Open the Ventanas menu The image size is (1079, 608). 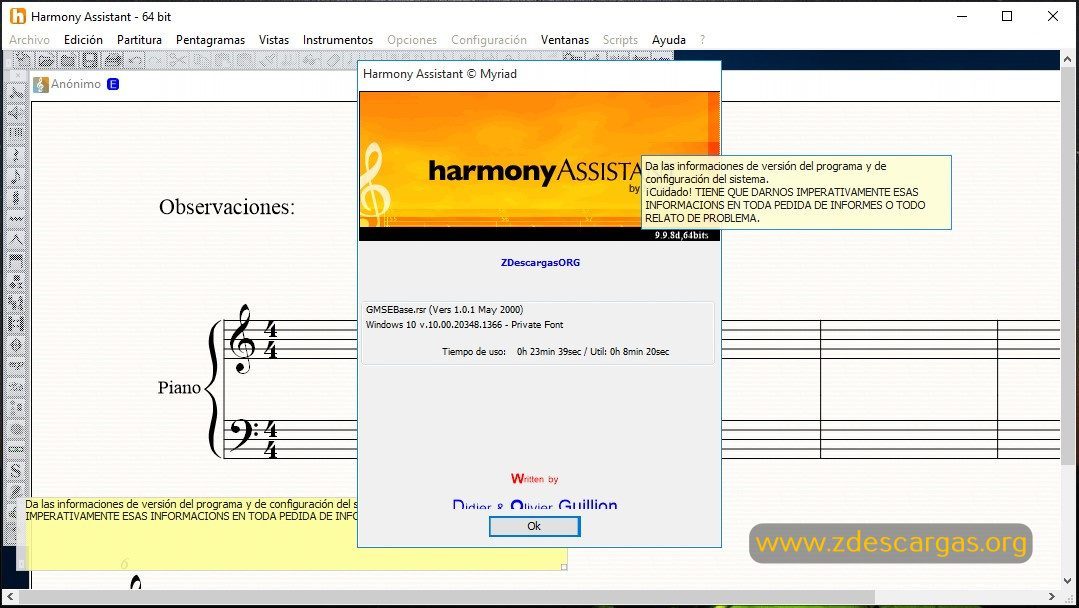565,40
